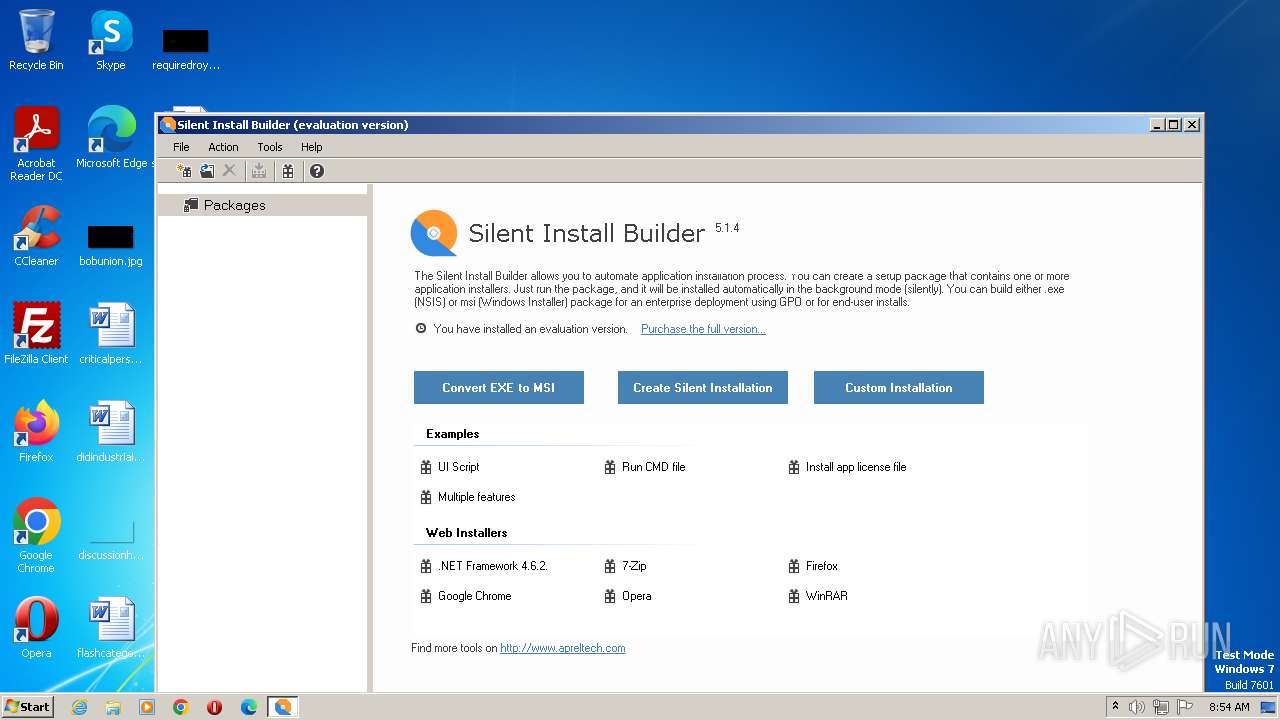Click the Acrobat Reader DC desktop icon

[36, 144]
